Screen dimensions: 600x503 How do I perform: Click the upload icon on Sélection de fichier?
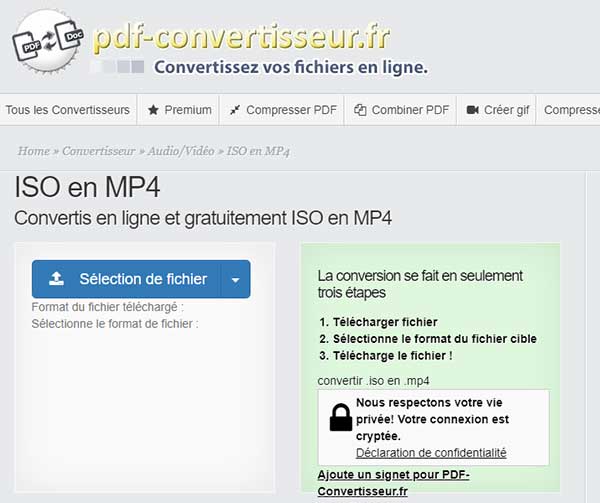coord(57,279)
